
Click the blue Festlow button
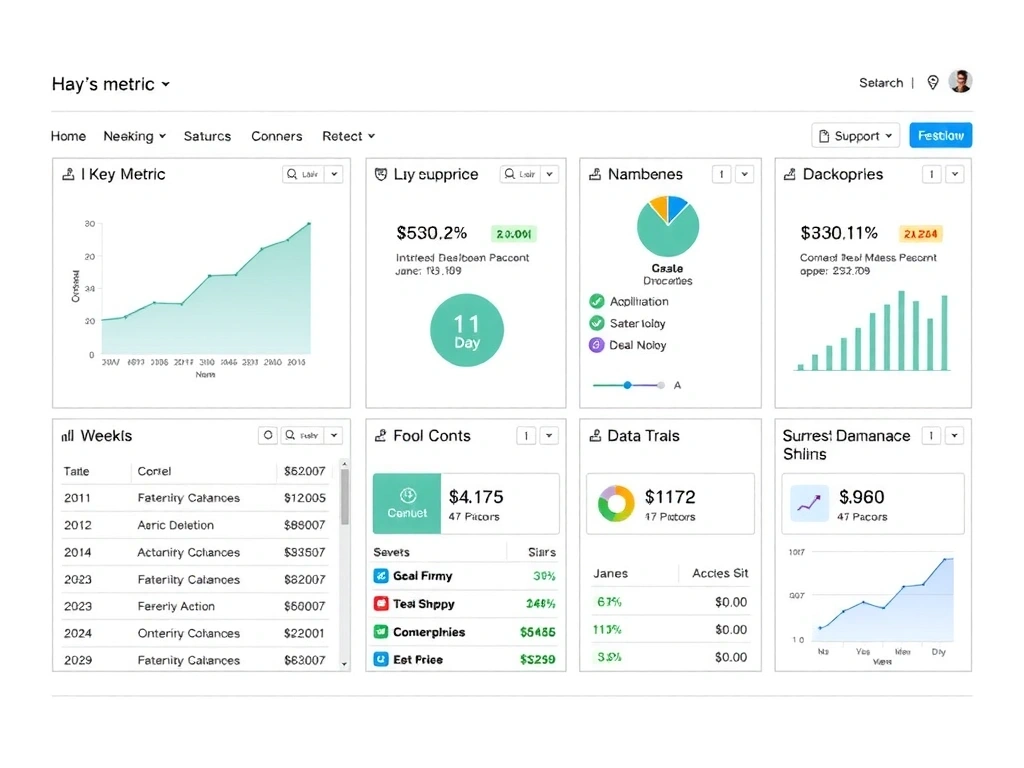[939, 135]
